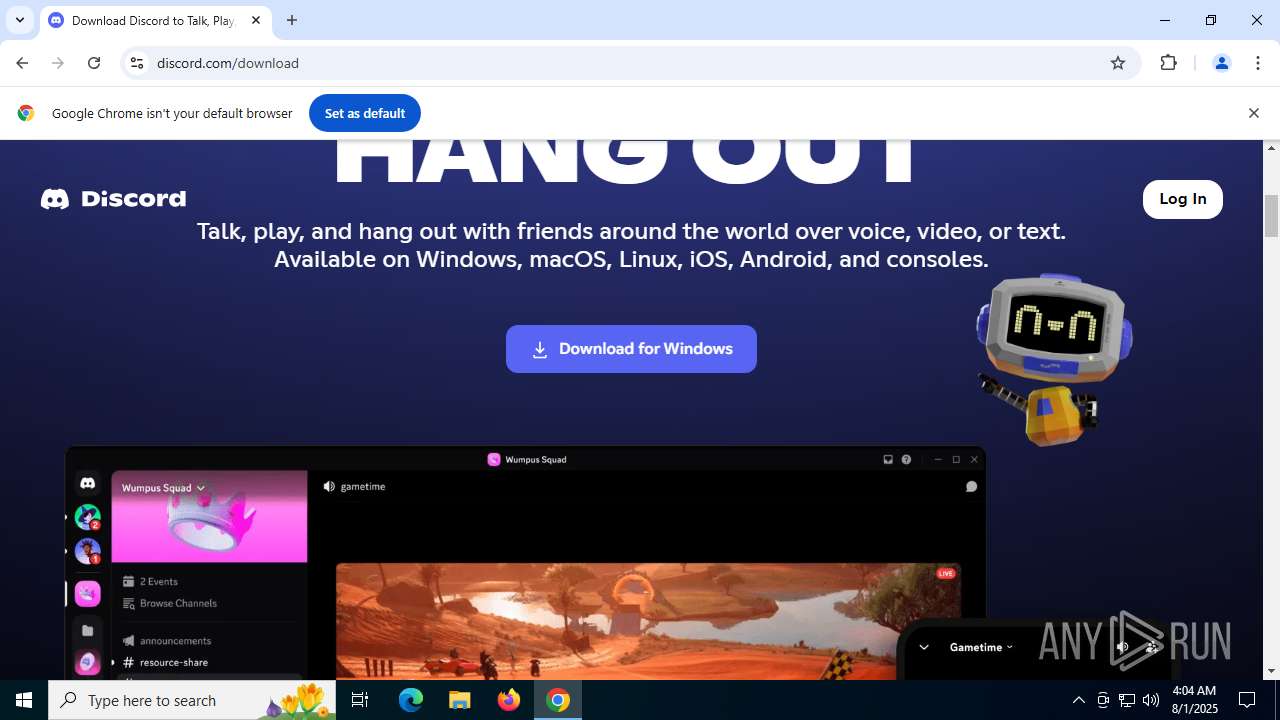Click the Log In button
Image resolution: width=1280 pixels, height=720 pixels.
point(1182,199)
